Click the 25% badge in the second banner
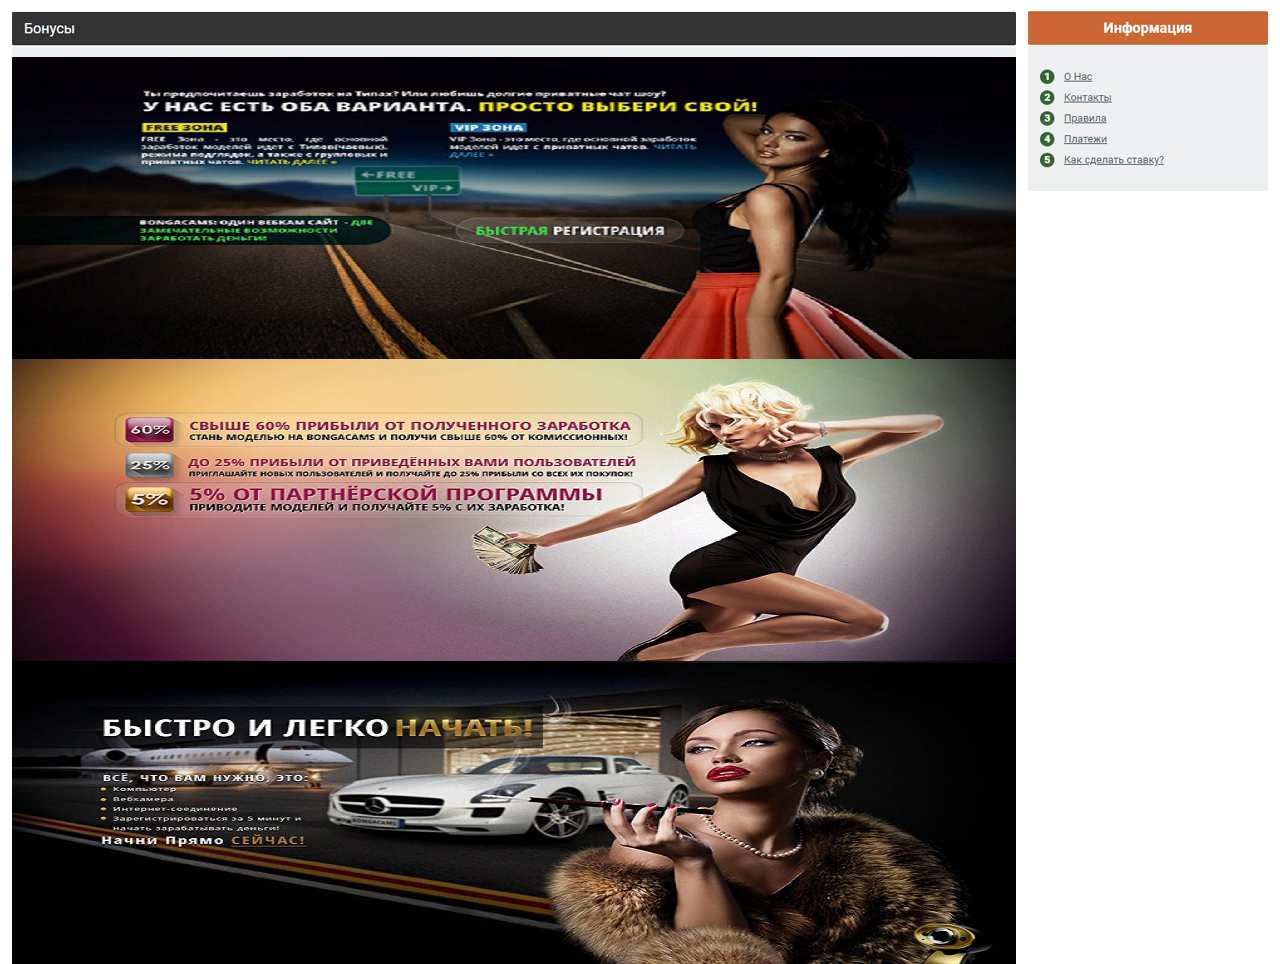The height and width of the screenshot is (964, 1280). [x=150, y=465]
